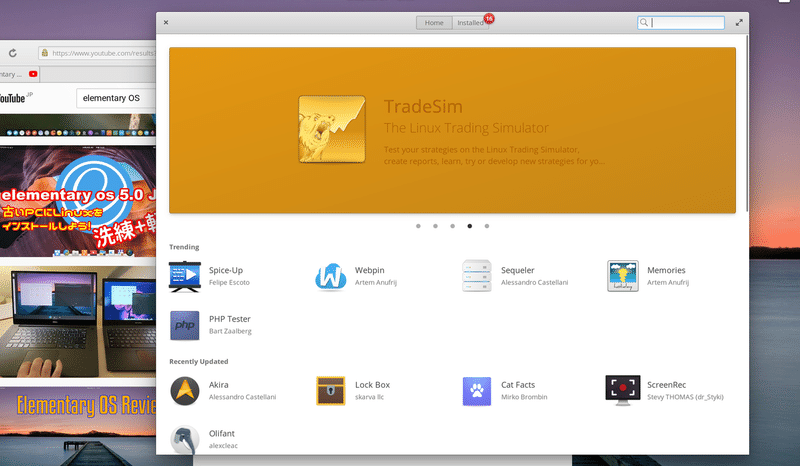Select the second banner carousel dot
The width and height of the screenshot is (800, 466).
(x=435, y=226)
